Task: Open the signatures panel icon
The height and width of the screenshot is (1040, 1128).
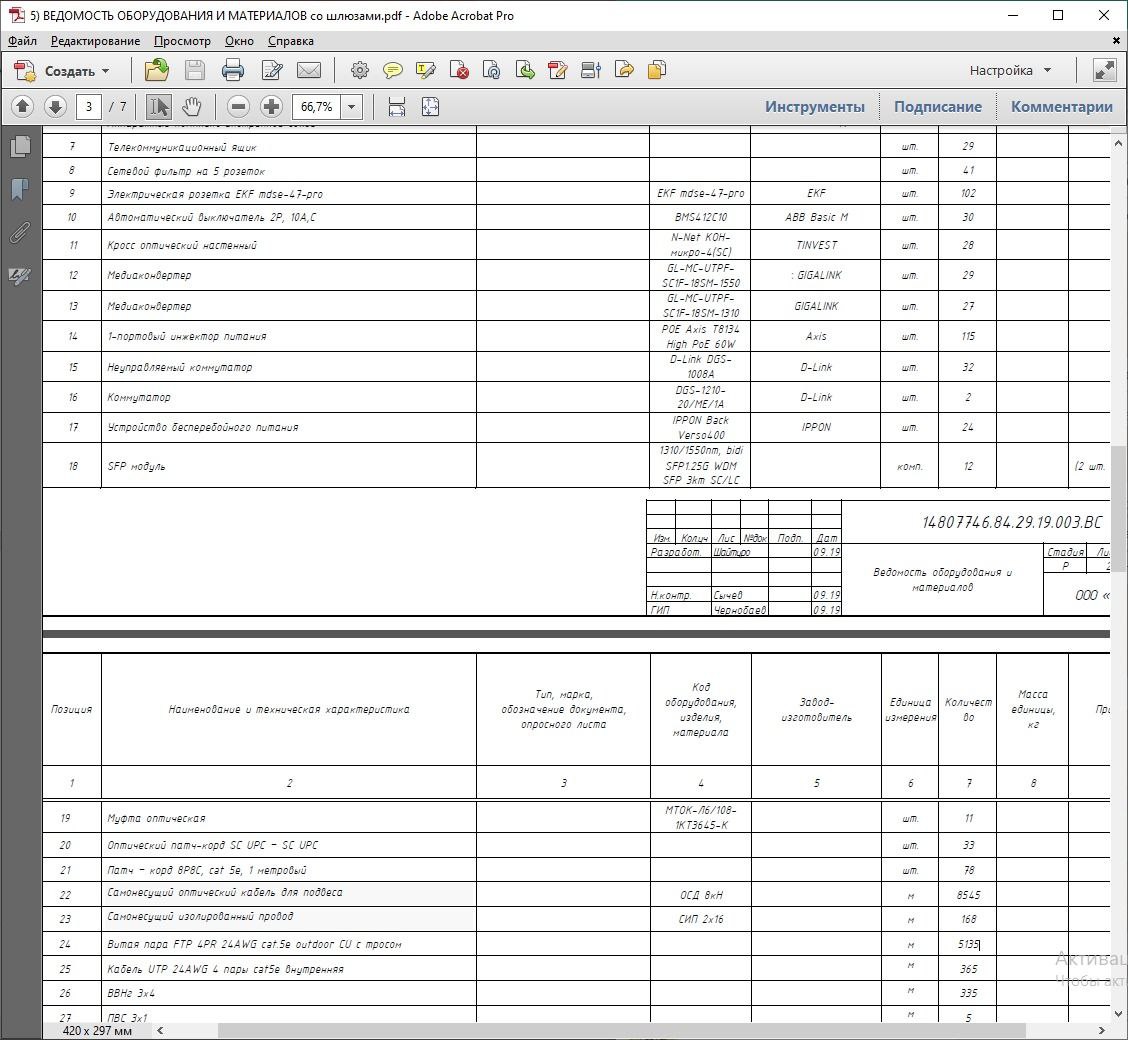Action: (20, 275)
